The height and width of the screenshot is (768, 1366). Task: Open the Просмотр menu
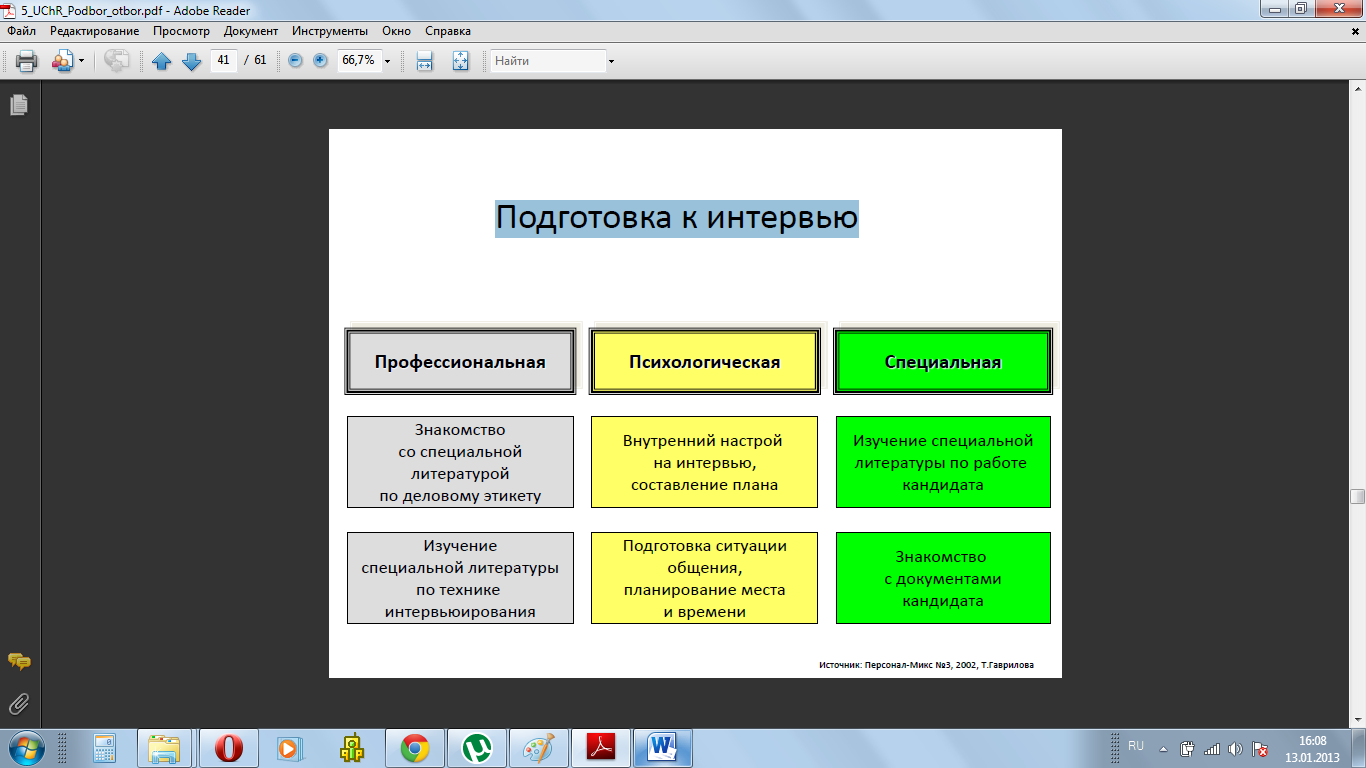[x=181, y=31]
